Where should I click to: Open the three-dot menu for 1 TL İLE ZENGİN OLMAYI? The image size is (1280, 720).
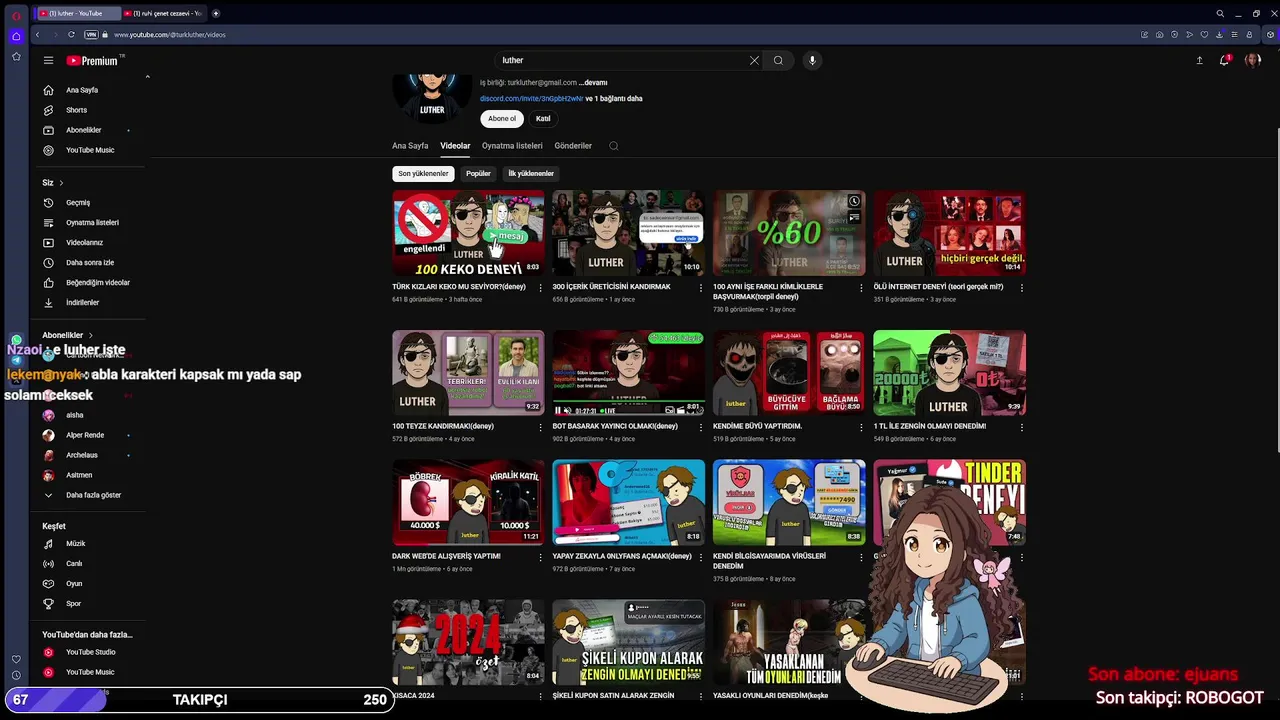click(1021, 427)
